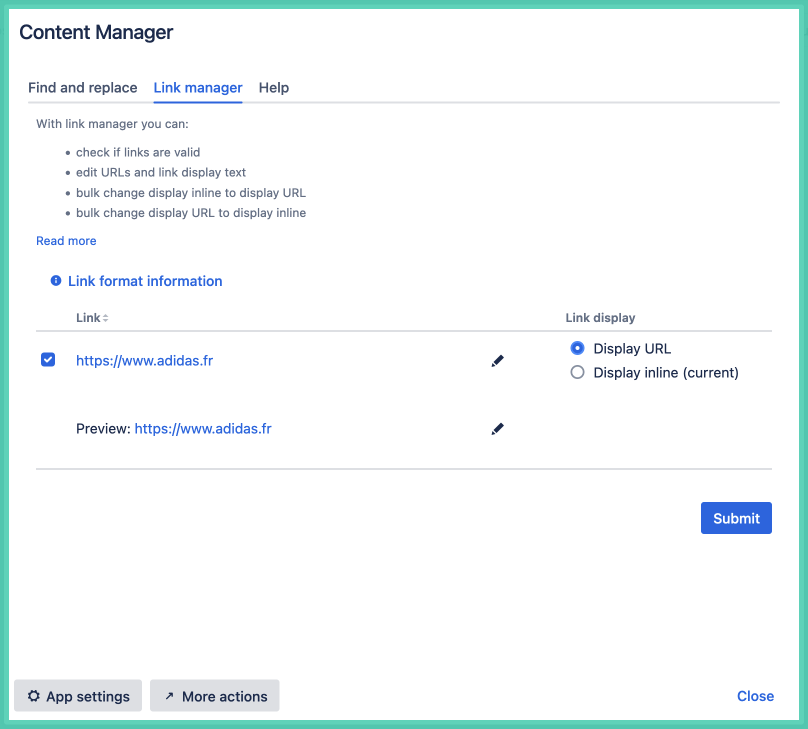
Task: Click the pencil icon beside the adidas link
Action: coord(498,361)
